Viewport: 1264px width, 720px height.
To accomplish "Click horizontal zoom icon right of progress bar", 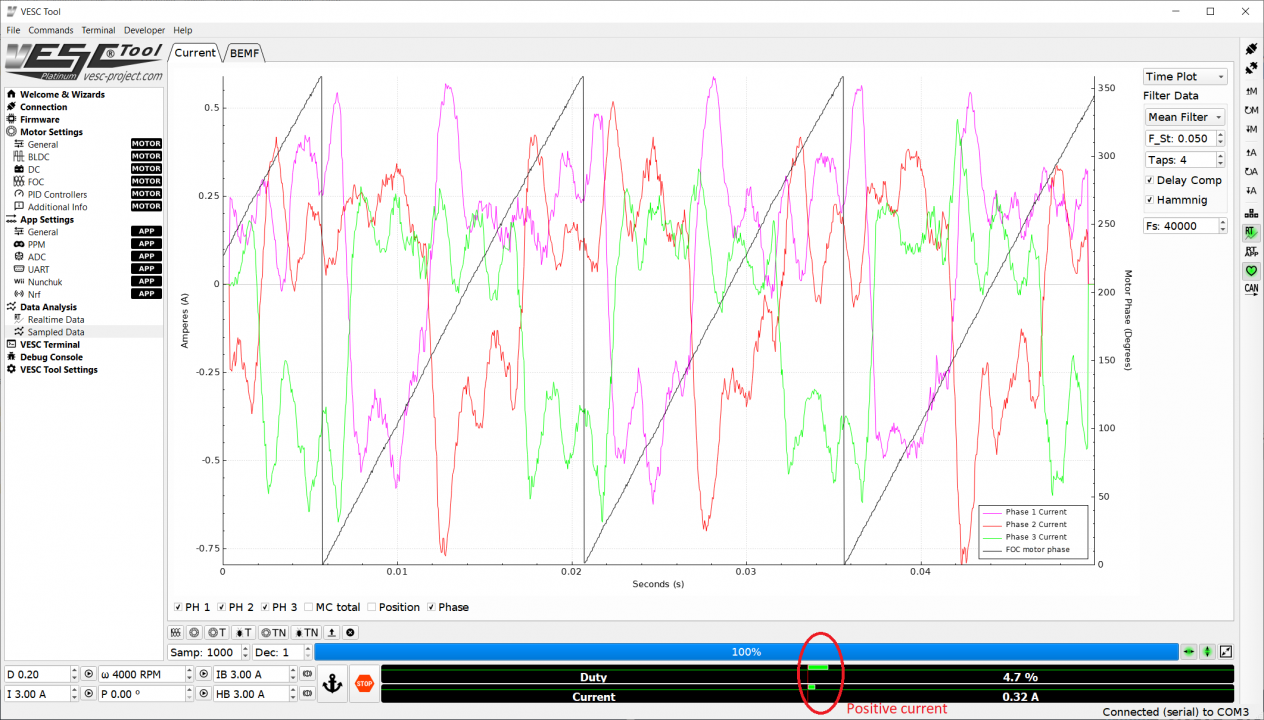I will [1189, 652].
